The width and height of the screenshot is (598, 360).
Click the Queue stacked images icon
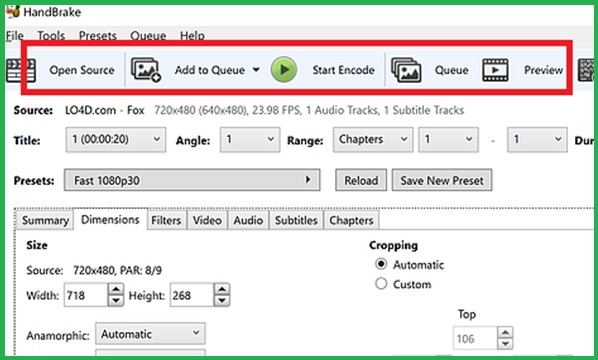pos(407,70)
